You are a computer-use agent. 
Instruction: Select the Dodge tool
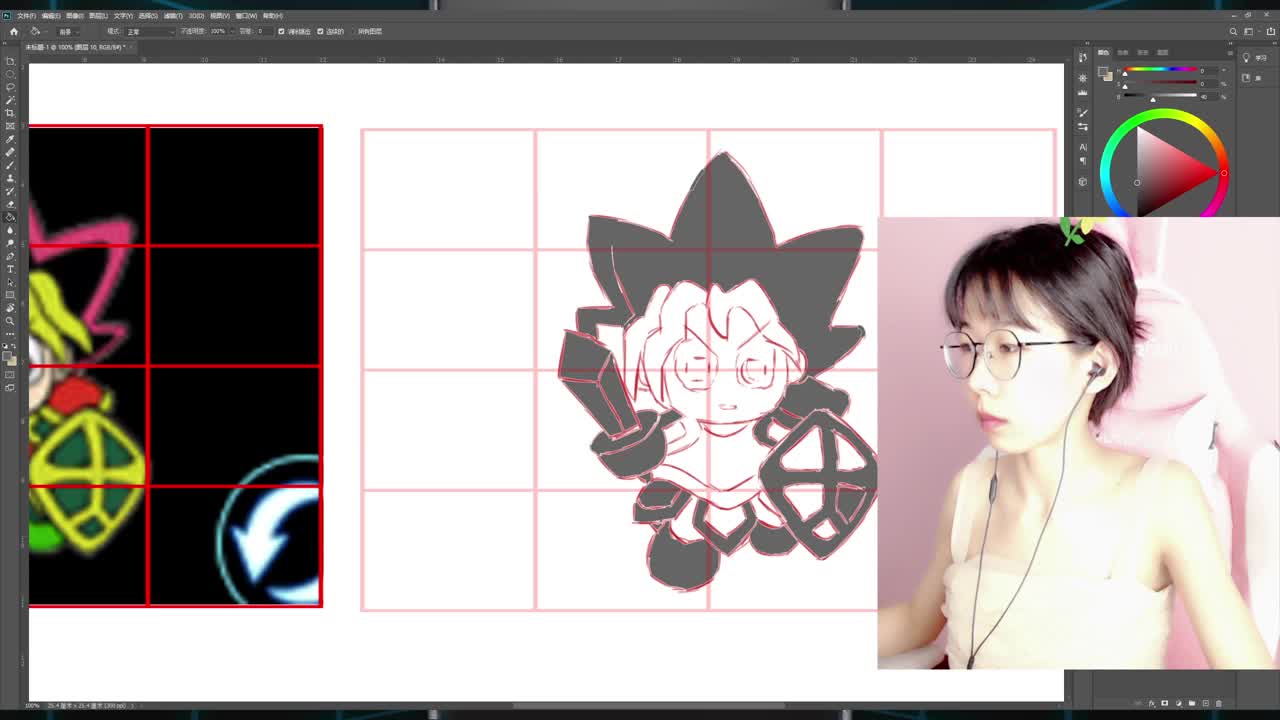10,243
